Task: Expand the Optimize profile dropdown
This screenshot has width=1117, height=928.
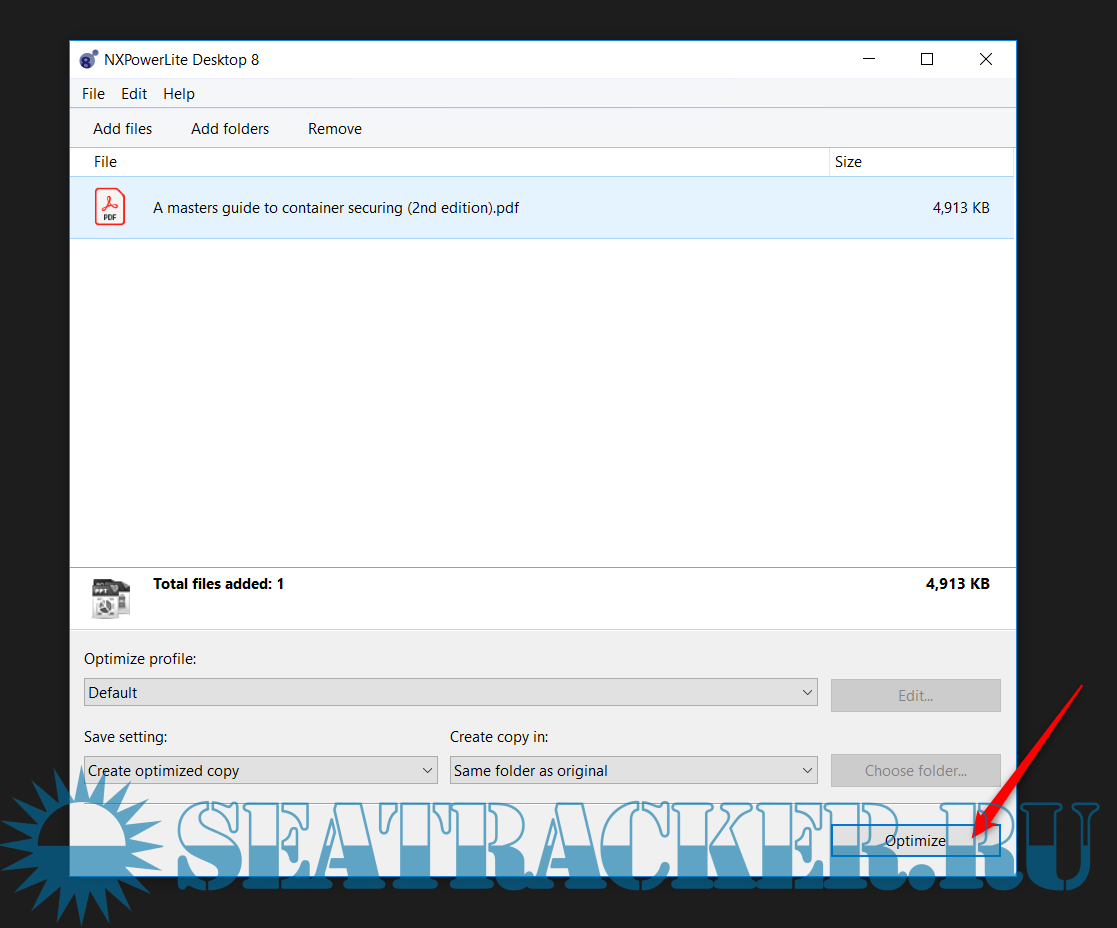Action: pyautogui.click(x=450, y=693)
